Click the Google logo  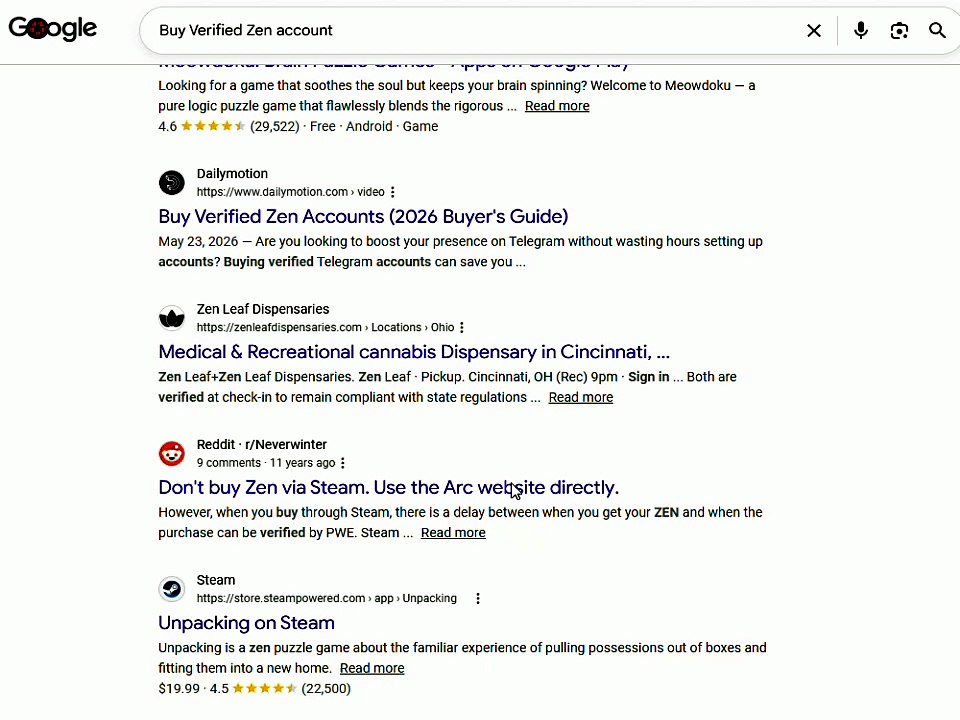click(x=53, y=28)
